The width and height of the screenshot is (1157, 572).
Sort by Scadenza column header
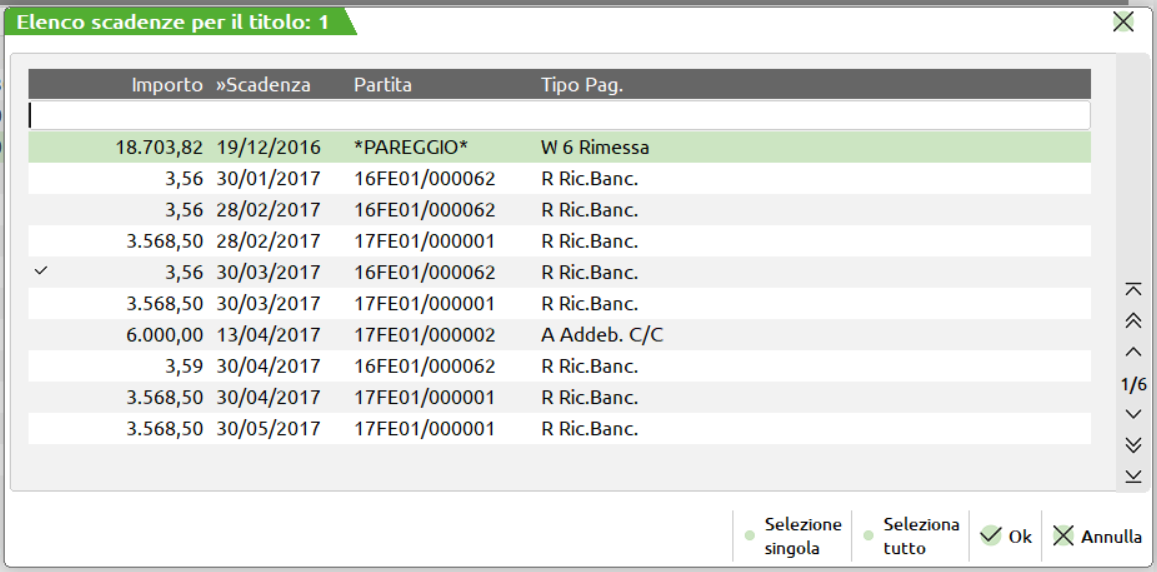(x=264, y=85)
